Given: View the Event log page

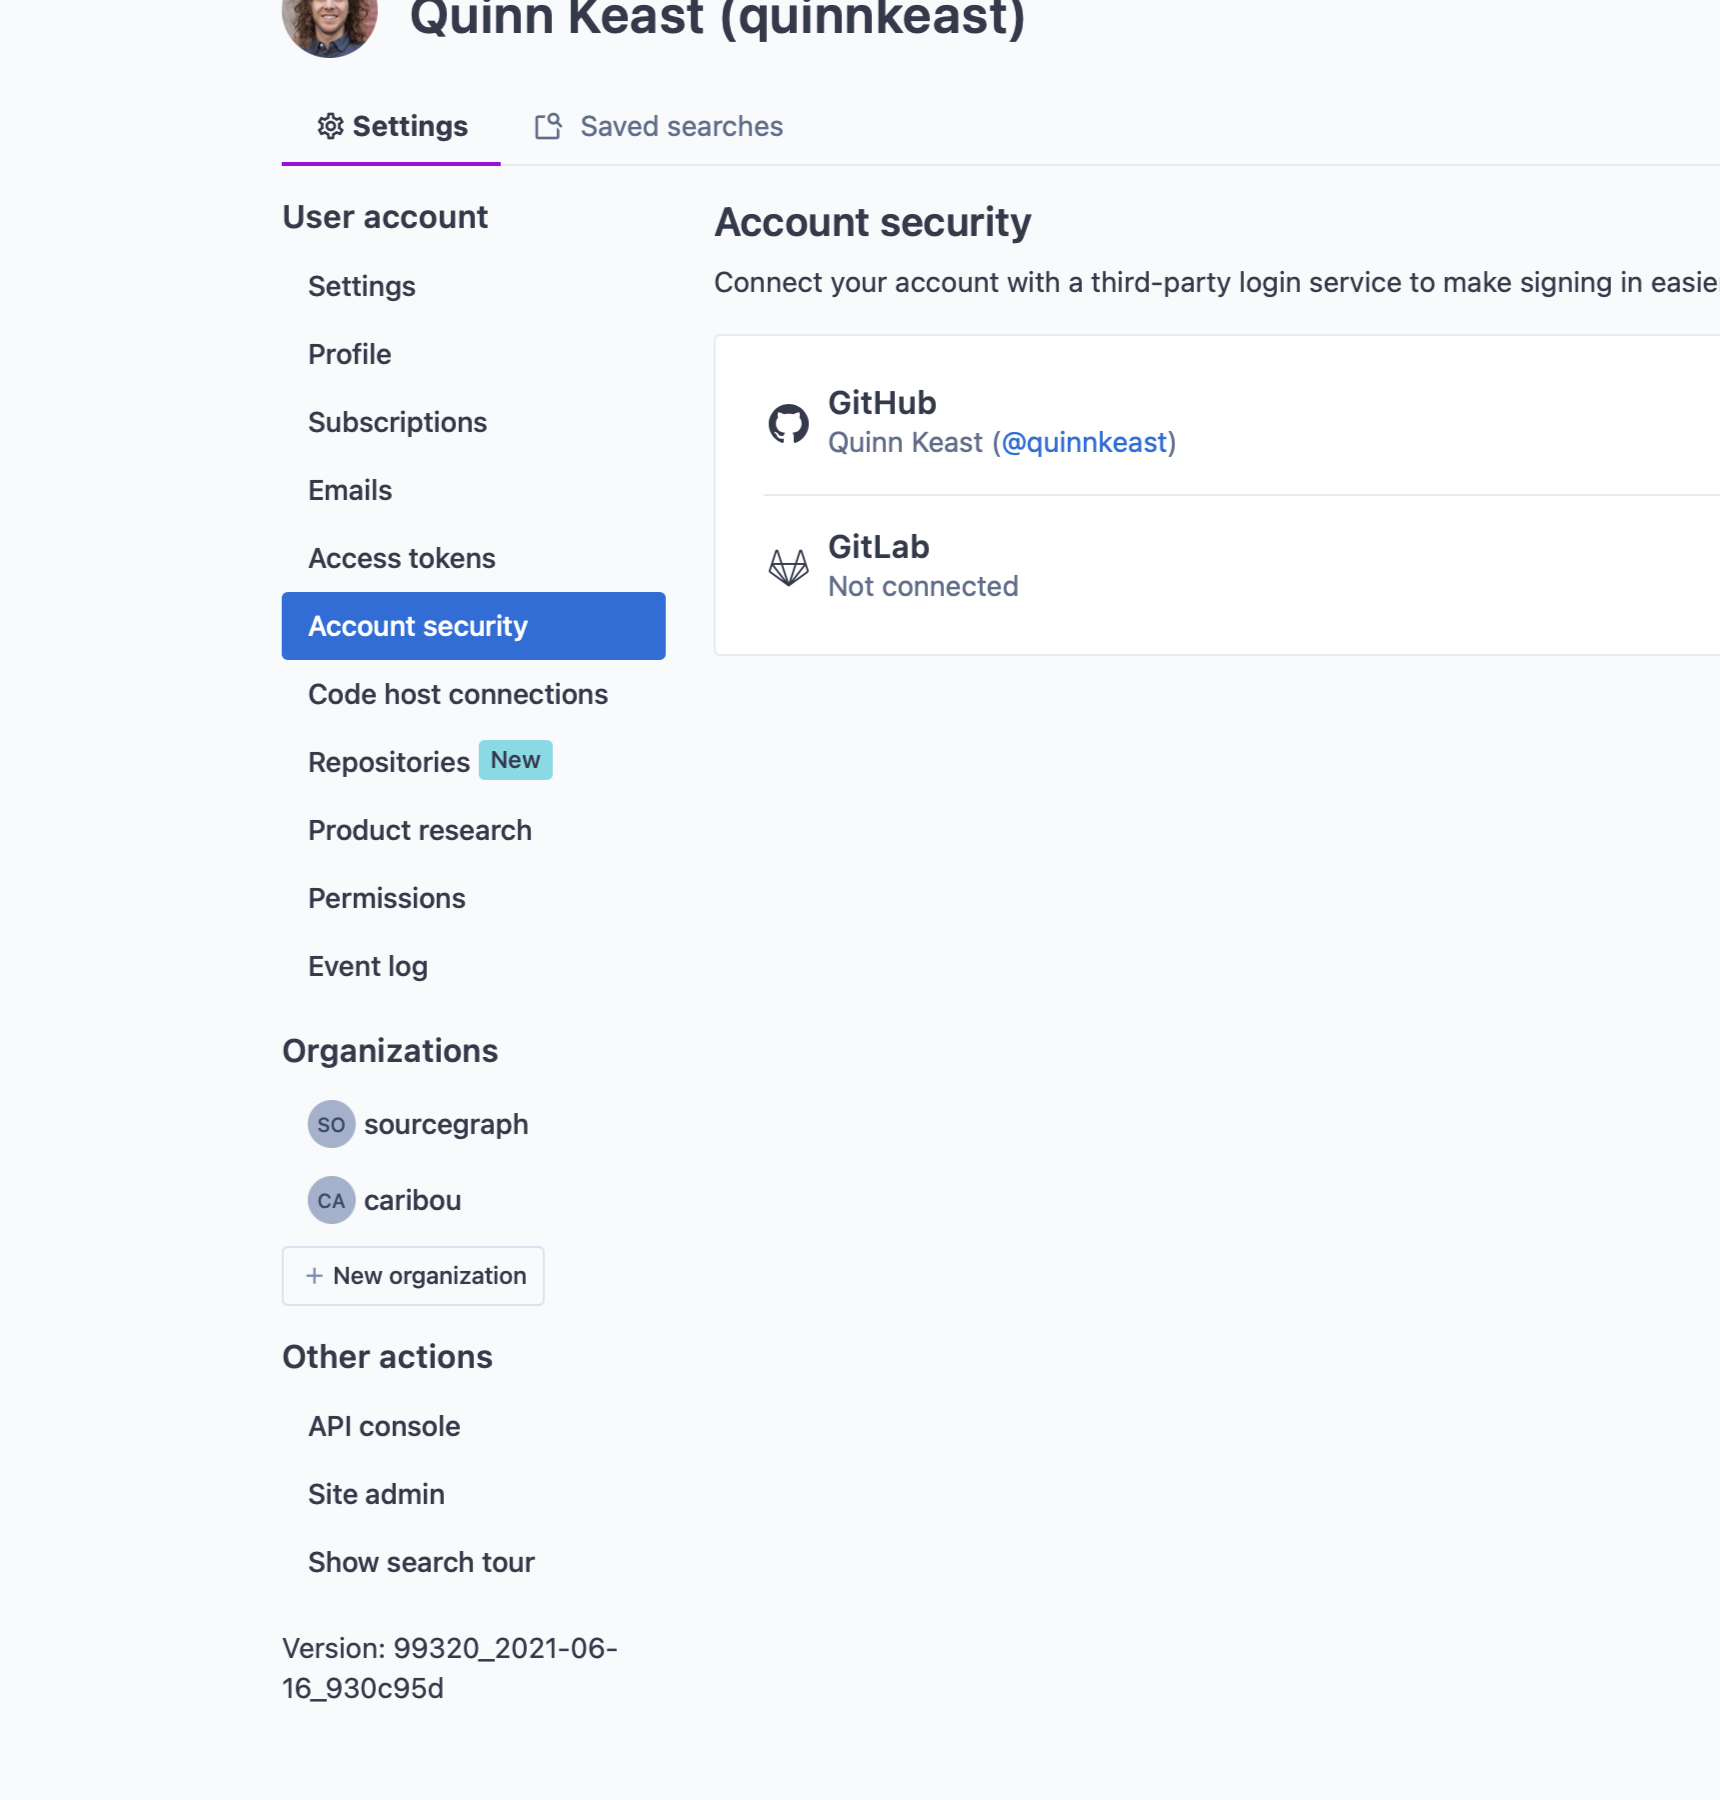Looking at the screenshot, I should (x=367, y=966).
